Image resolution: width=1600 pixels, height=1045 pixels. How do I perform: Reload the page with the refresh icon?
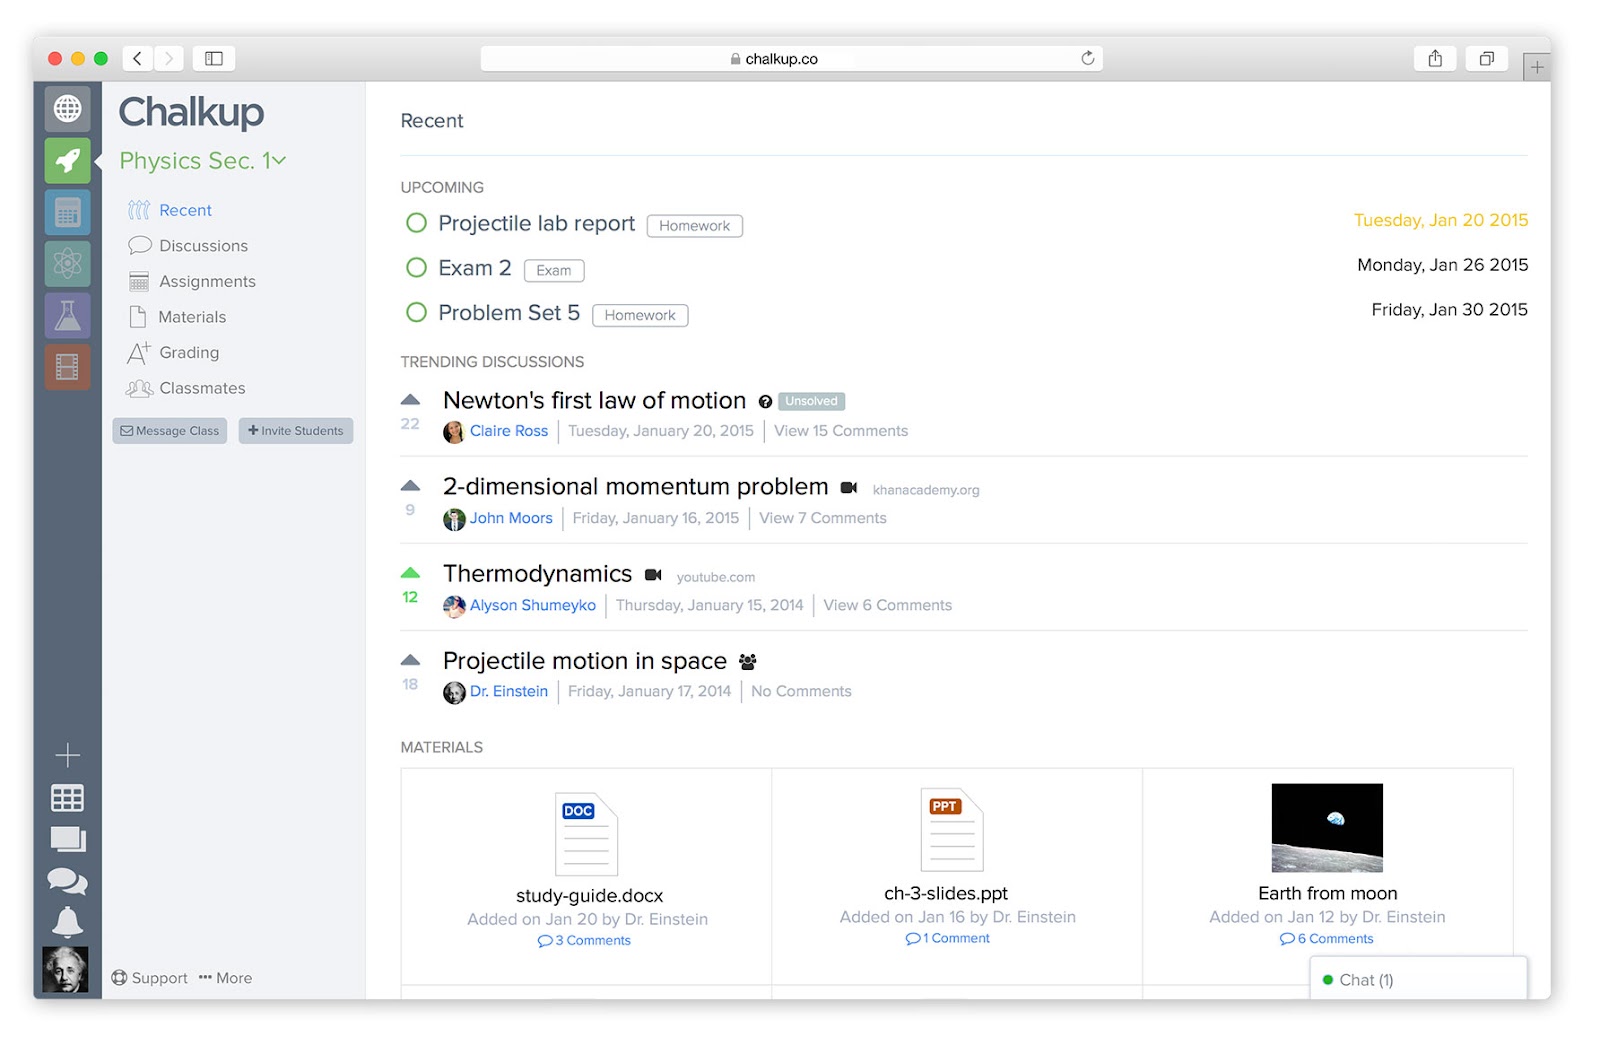click(x=1088, y=58)
